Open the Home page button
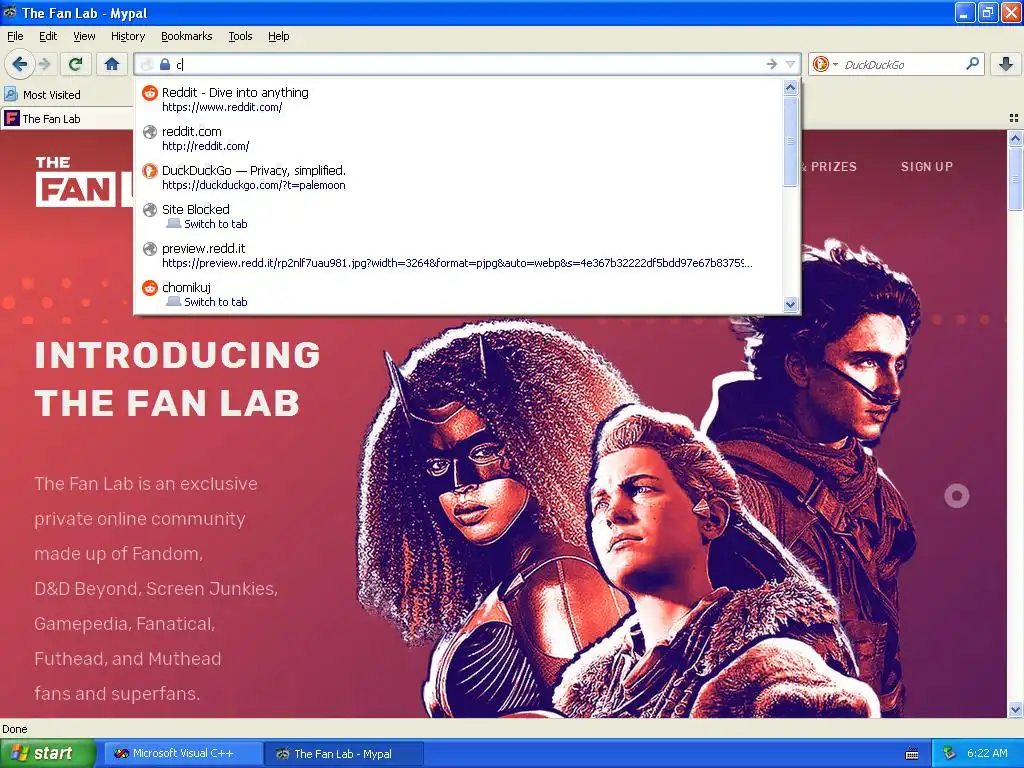 coord(112,64)
